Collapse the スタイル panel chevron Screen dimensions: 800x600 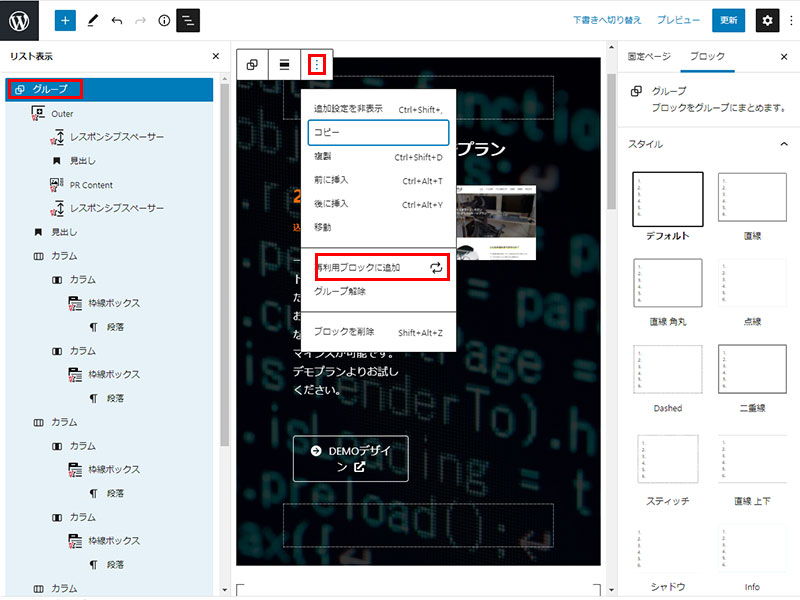pos(783,144)
